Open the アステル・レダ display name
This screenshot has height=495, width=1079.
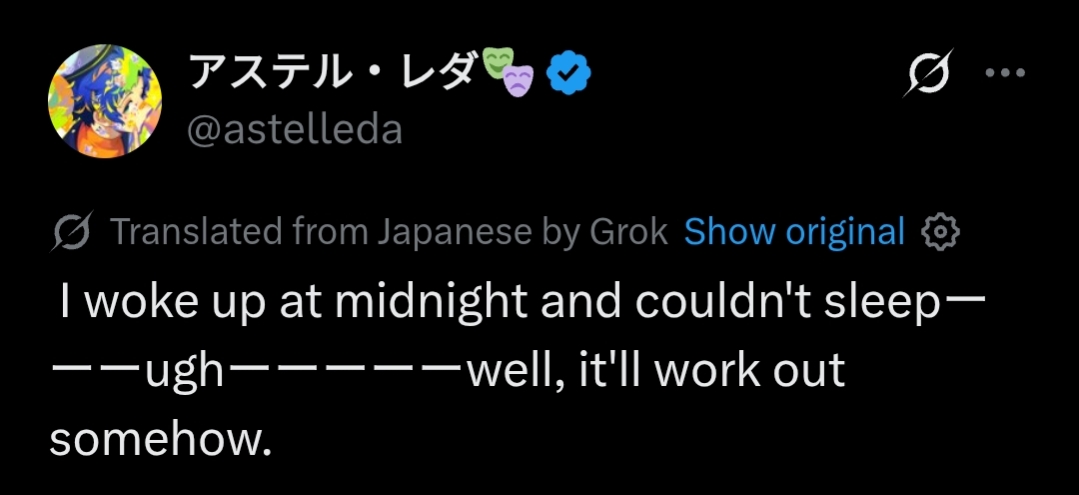click(x=332, y=73)
